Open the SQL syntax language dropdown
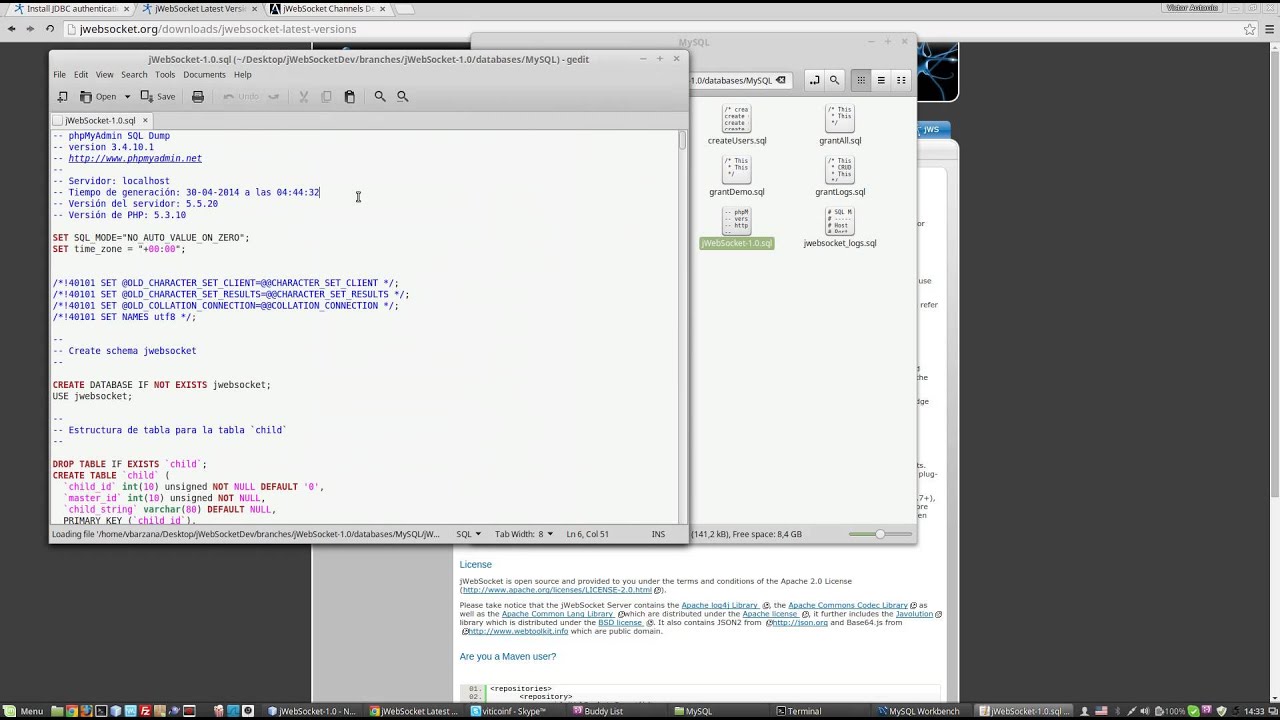This screenshot has height=720, width=1280. click(469, 534)
